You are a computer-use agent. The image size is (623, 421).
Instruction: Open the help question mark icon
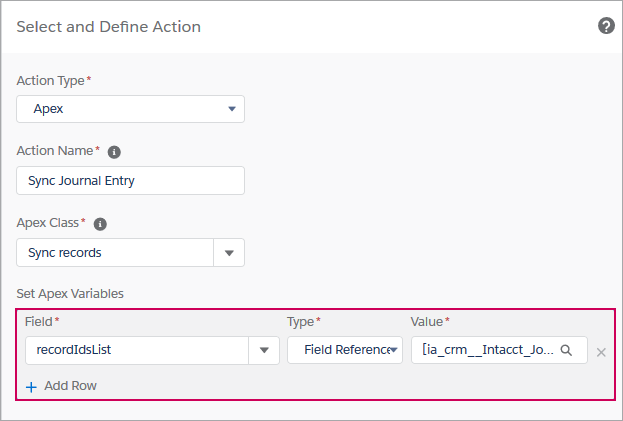606,26
